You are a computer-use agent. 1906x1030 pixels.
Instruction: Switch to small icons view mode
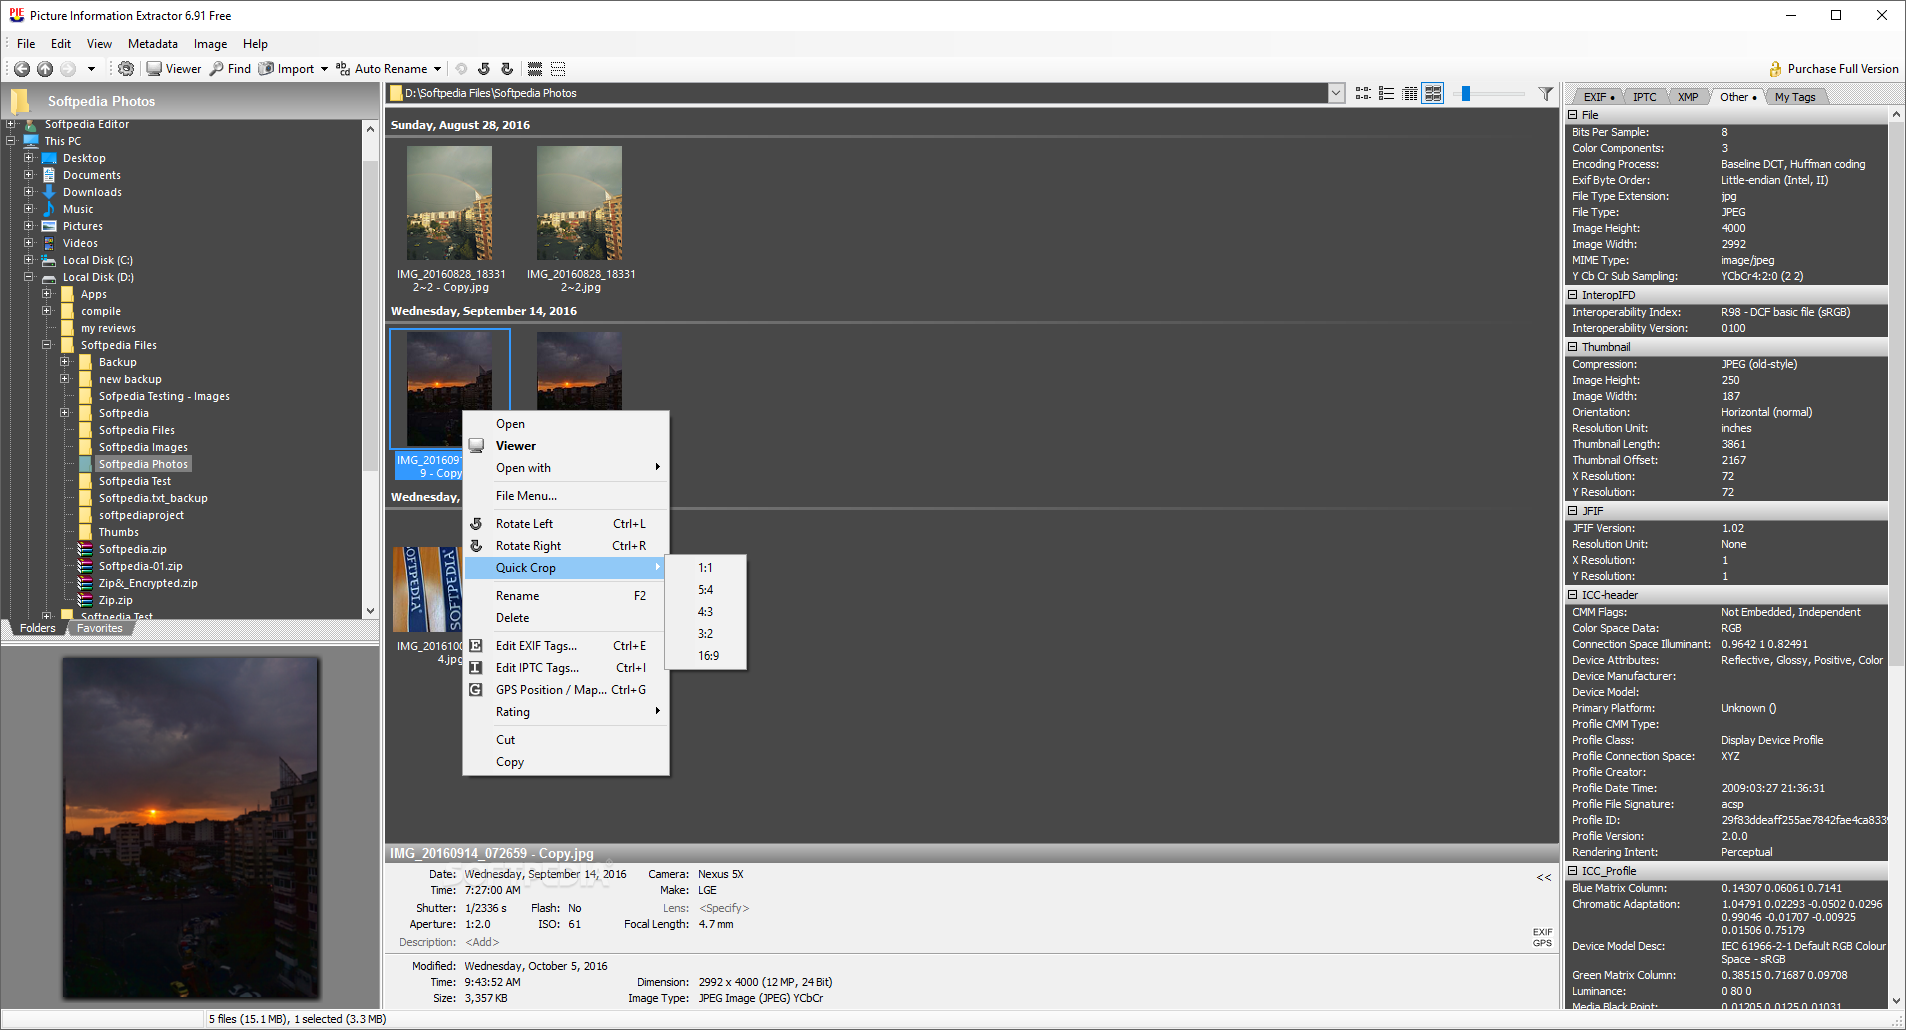pos(1363,93)
